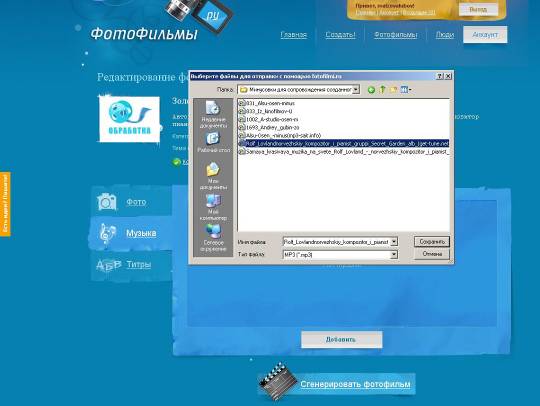Viewport: 540px width, 406px height.
Task: Open the Люди navigation link
Action: (445, 35)
